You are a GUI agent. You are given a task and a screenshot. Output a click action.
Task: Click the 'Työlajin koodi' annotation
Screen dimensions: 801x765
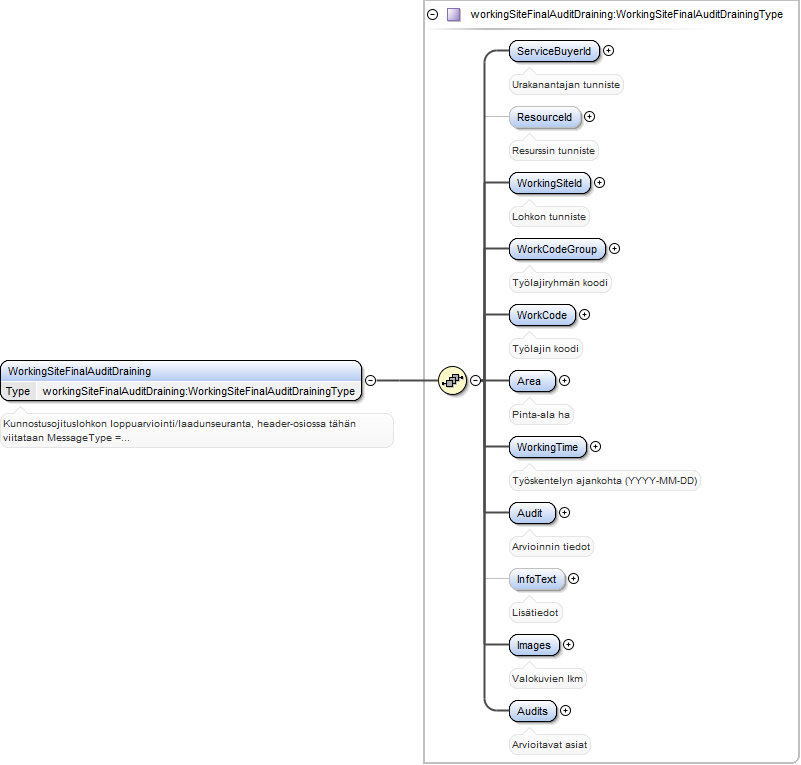pyautogui.click(x=546, y=348)
